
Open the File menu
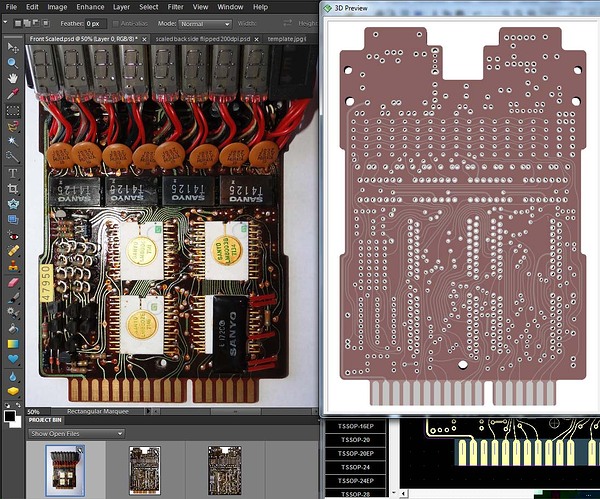tap(11, 7)
